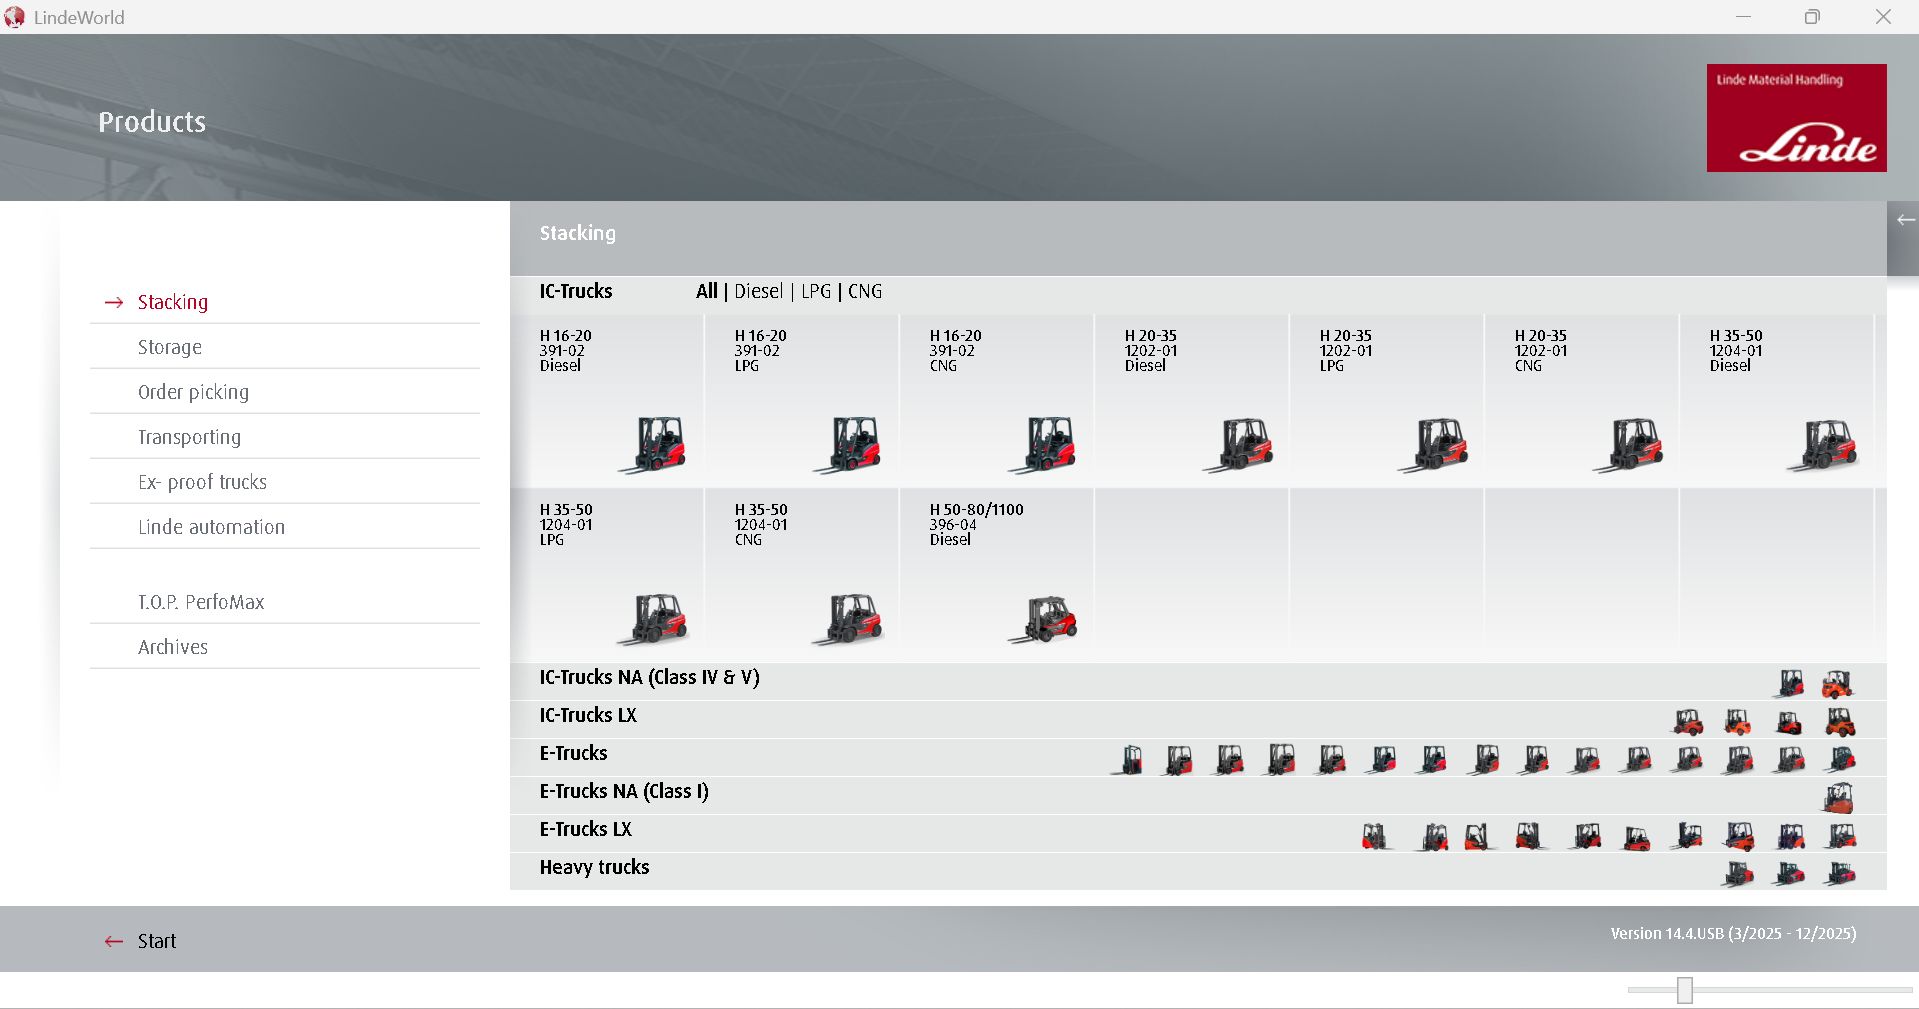
Task: Go back to Start
Action: (157, 941)
